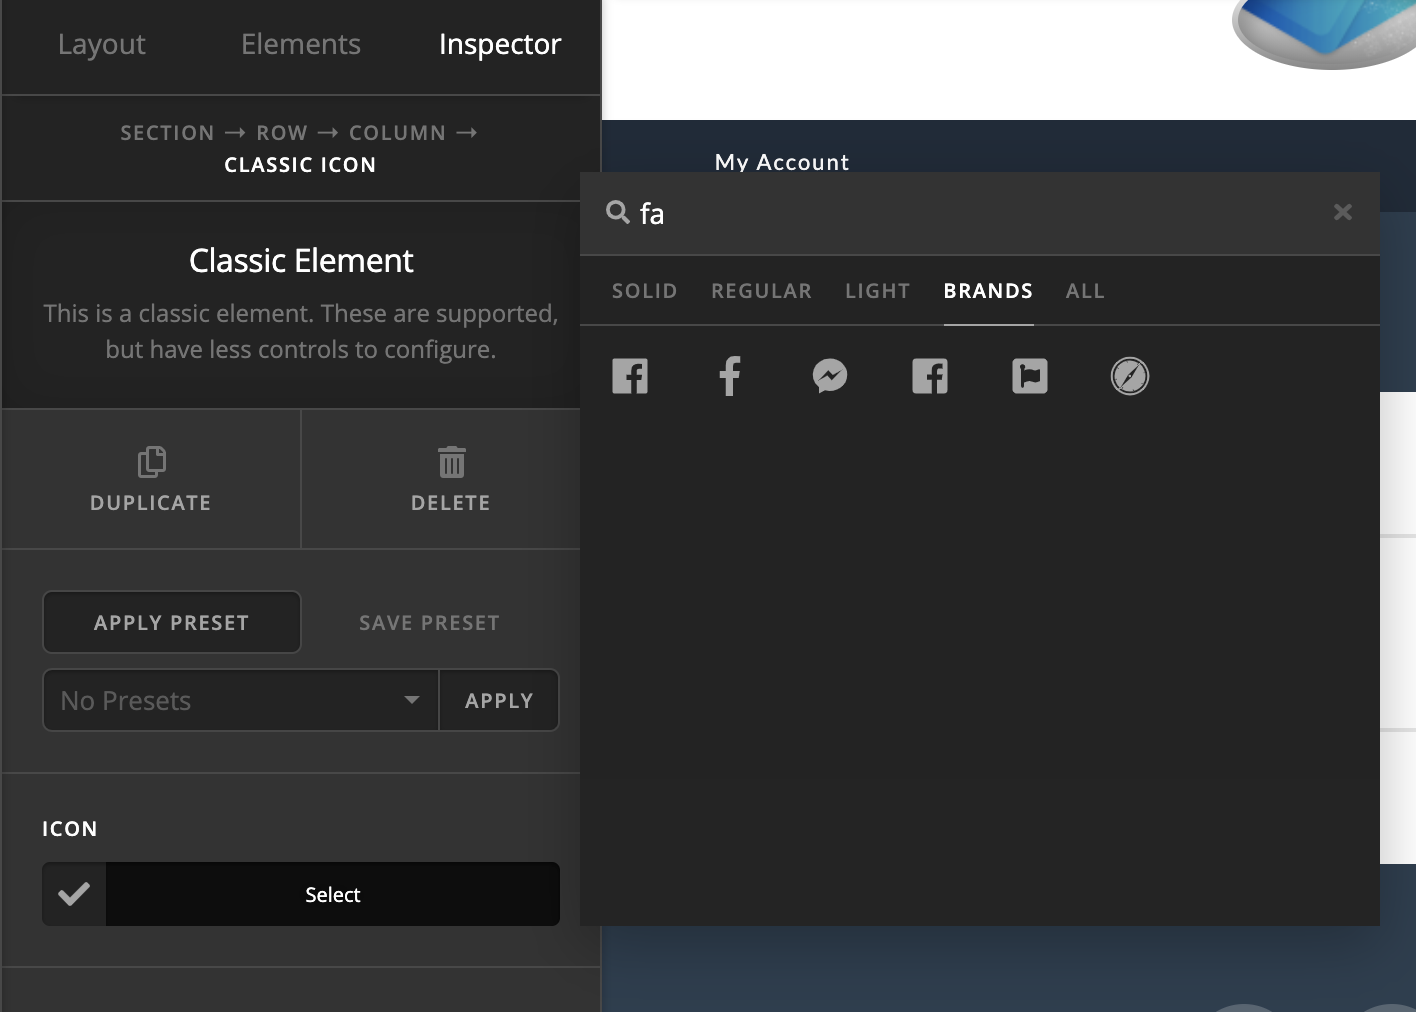Pick the second Facebook square icon
1416x1012 pixels.
[x=930, y=376]
